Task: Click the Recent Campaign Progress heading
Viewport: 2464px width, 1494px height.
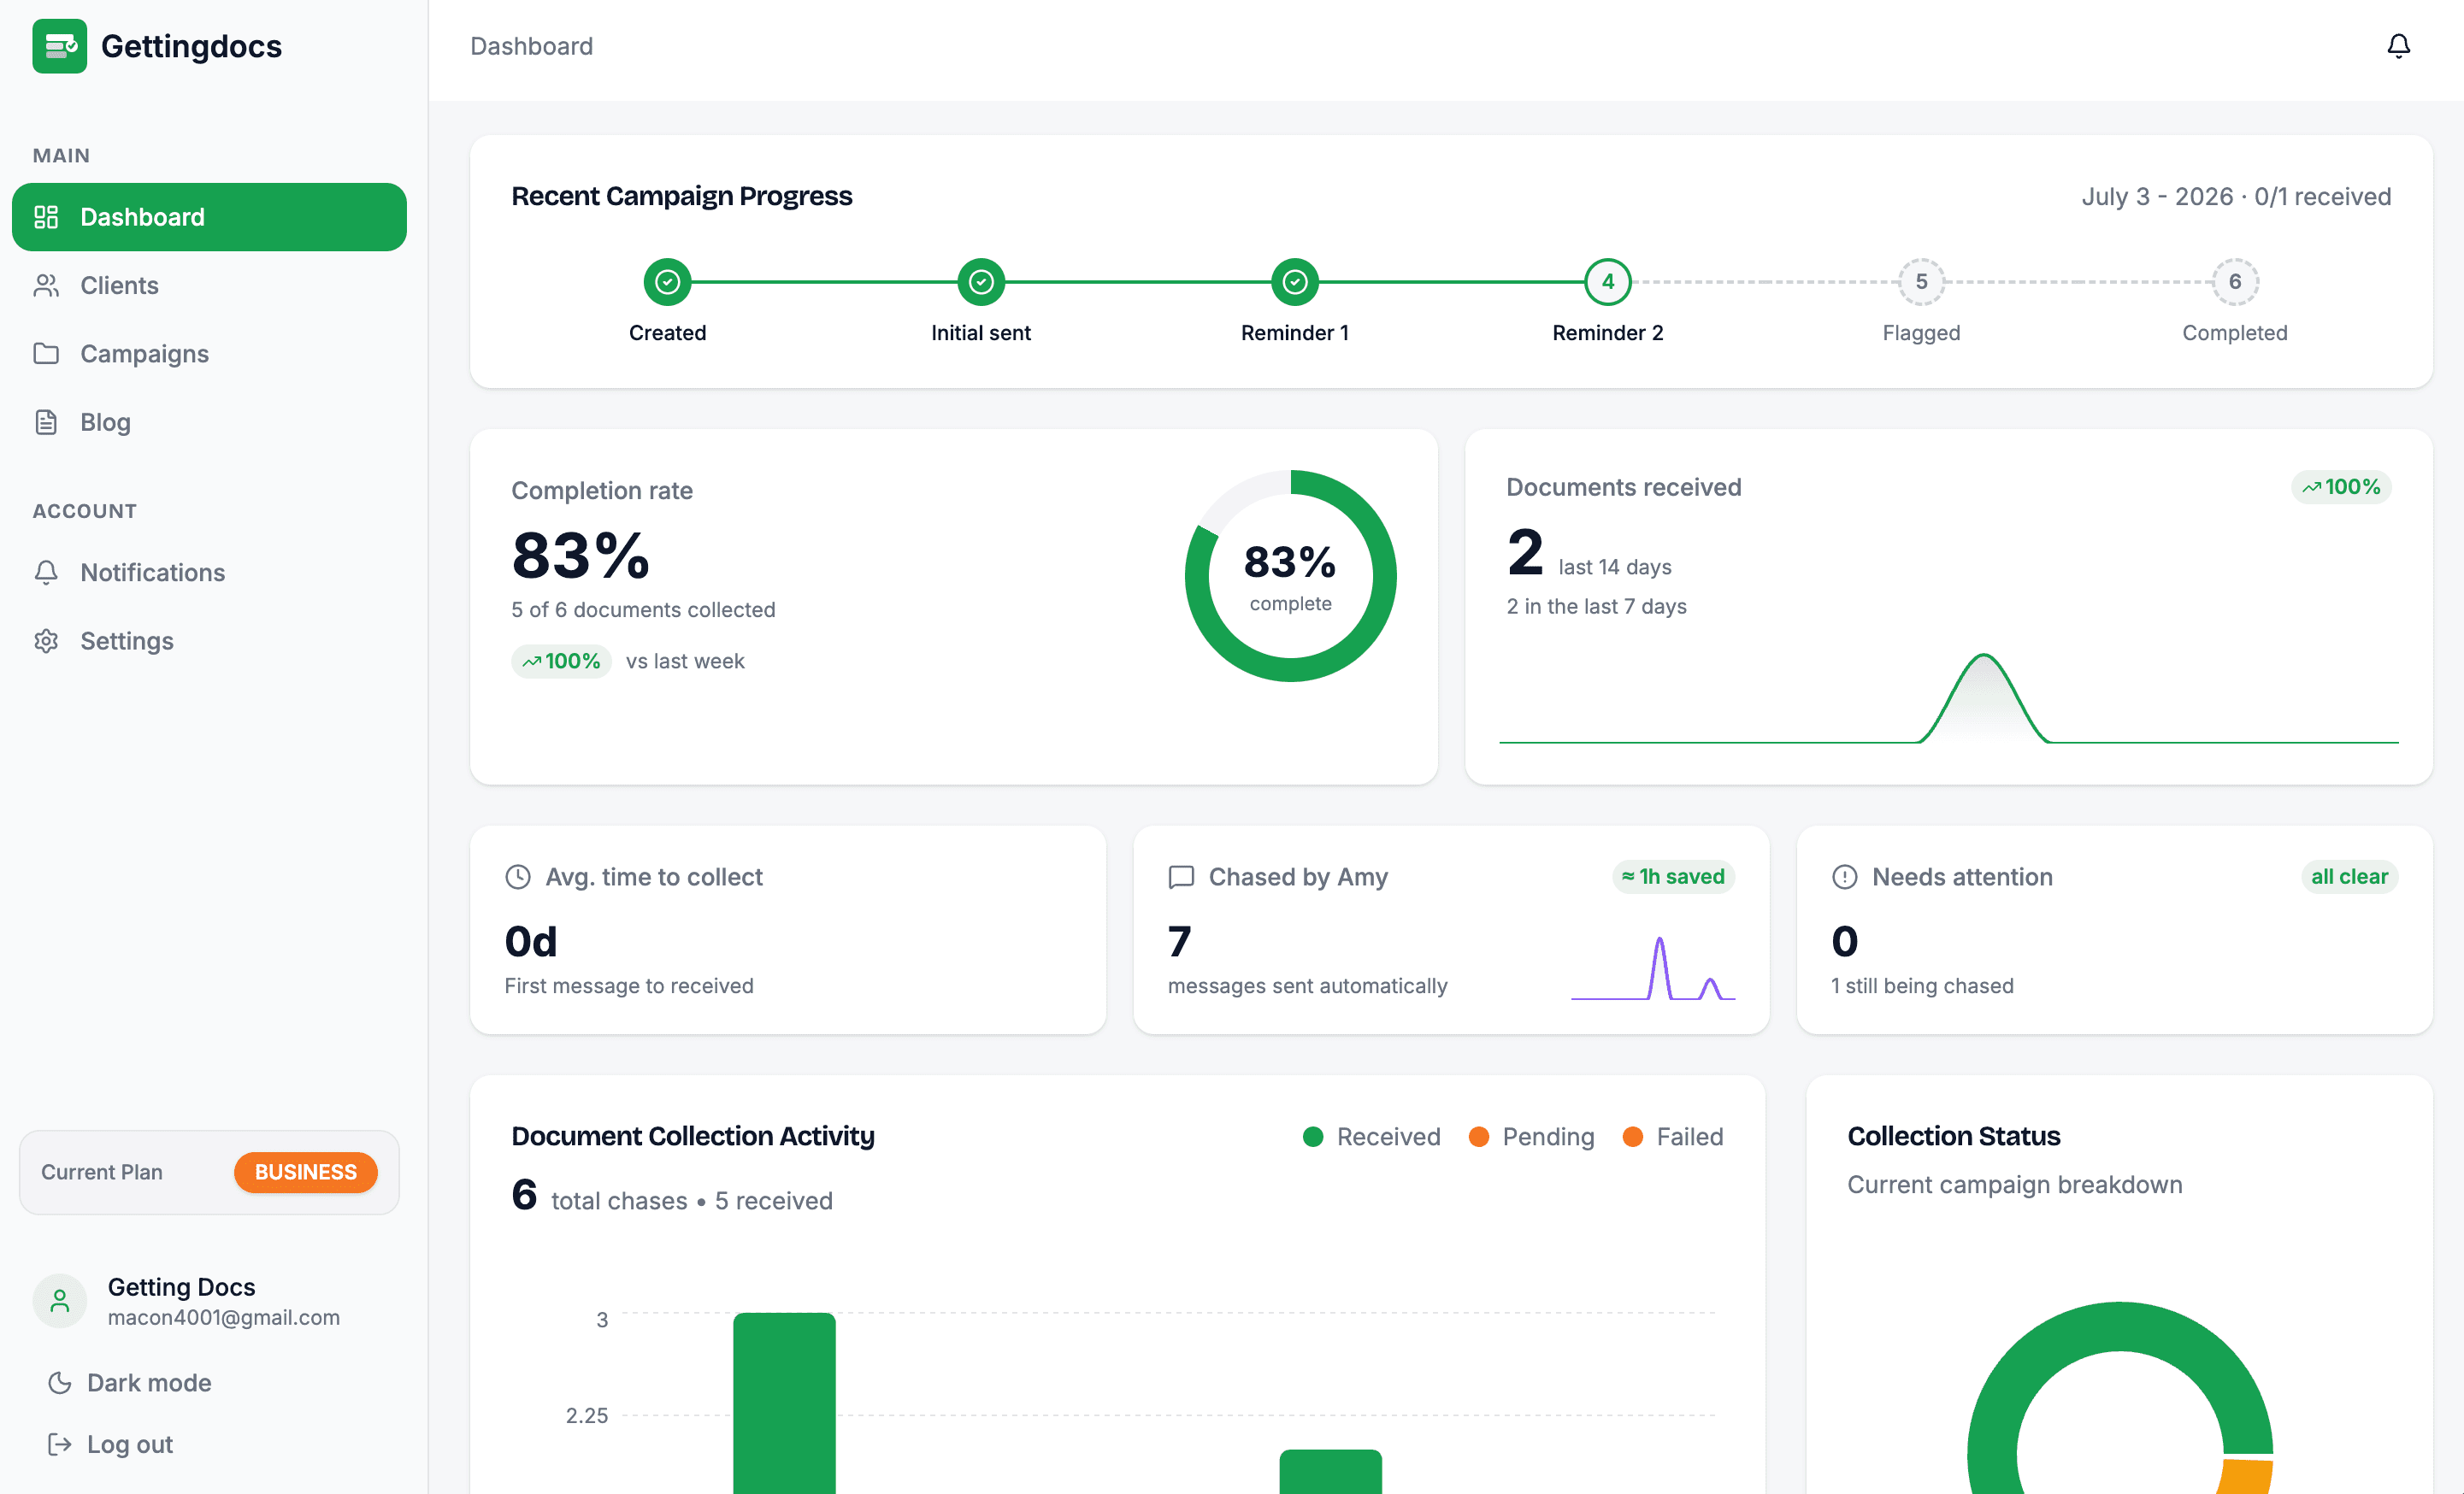Action: (x=681, y=196)
